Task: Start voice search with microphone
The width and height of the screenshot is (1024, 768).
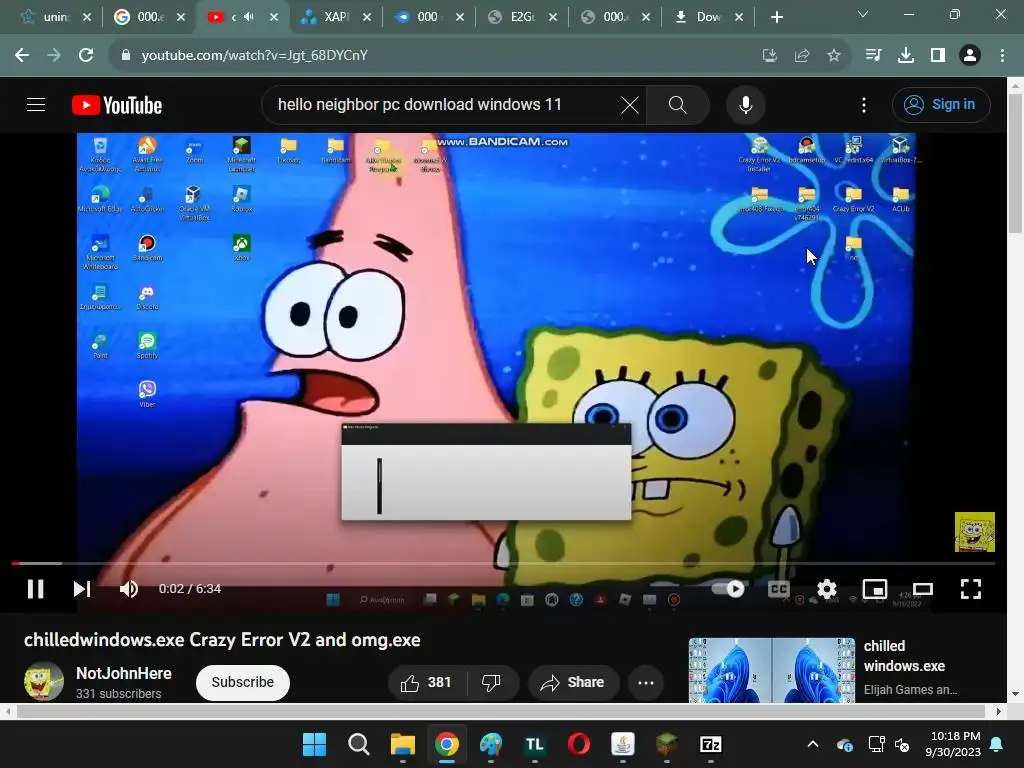Action: (746, 104)
